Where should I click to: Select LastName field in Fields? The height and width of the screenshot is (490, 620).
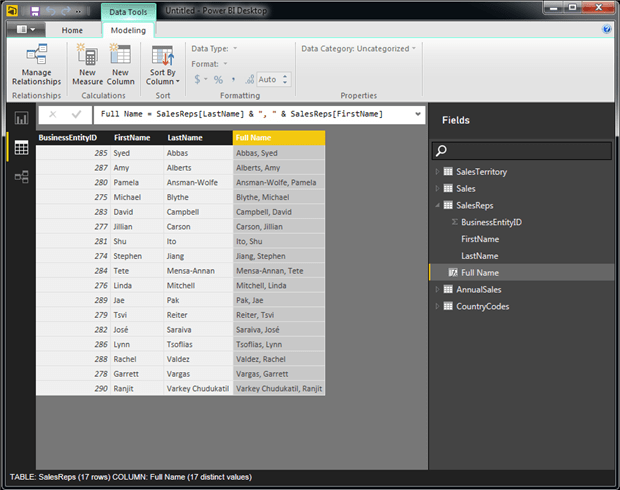479,256
